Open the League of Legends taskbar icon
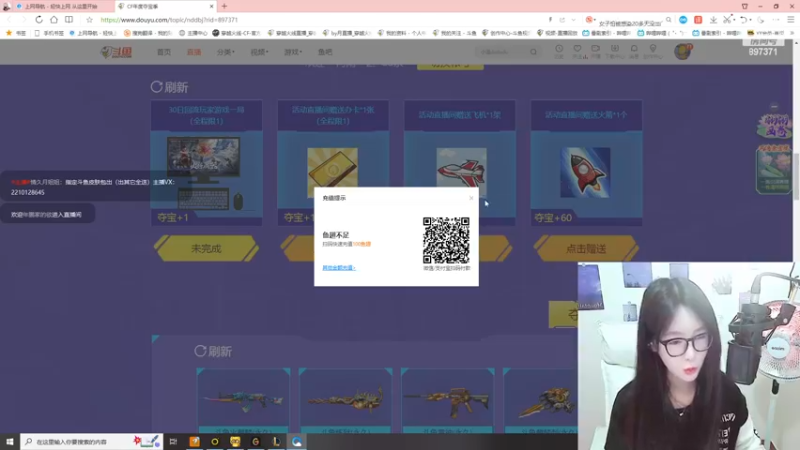 276,441
